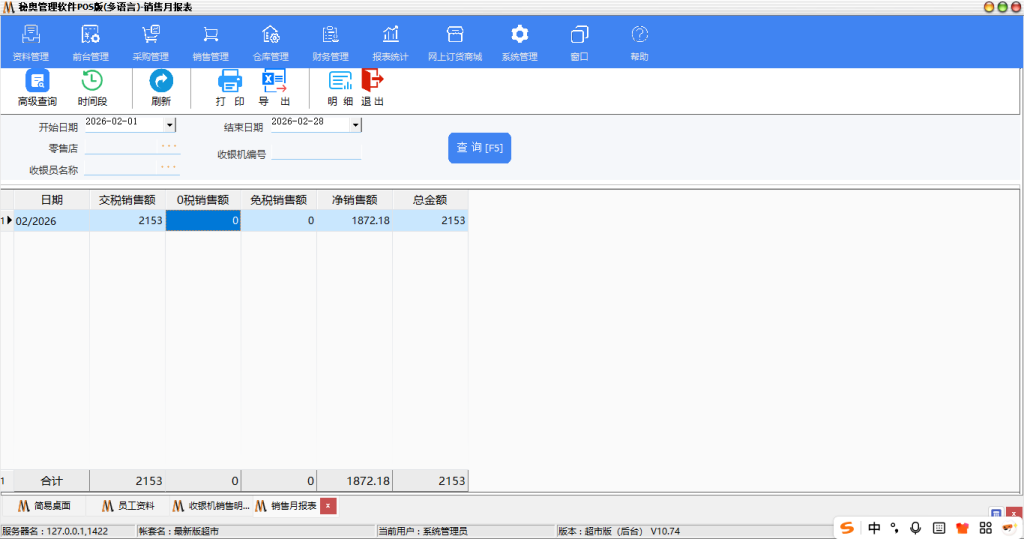Screen dimensions: 1024x539
Task: Expand the 开始日期 start date dropdown
Action: [x=169, y=125]
